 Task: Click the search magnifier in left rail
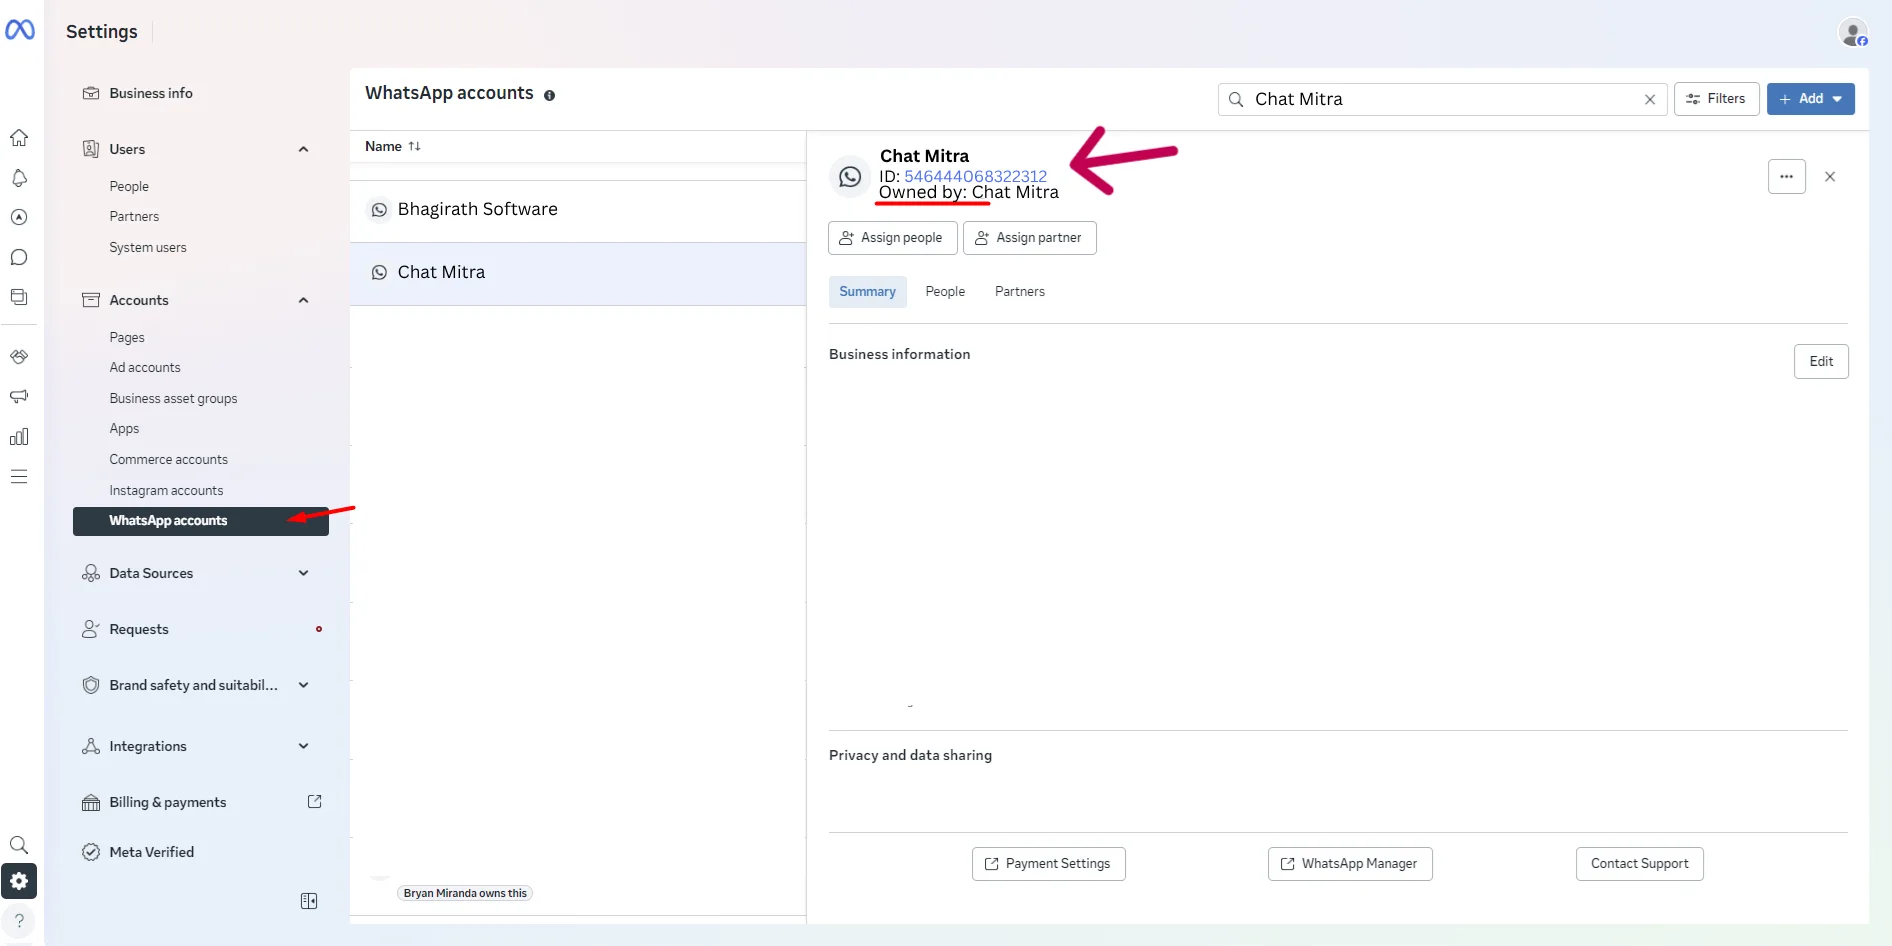[19, 845]
